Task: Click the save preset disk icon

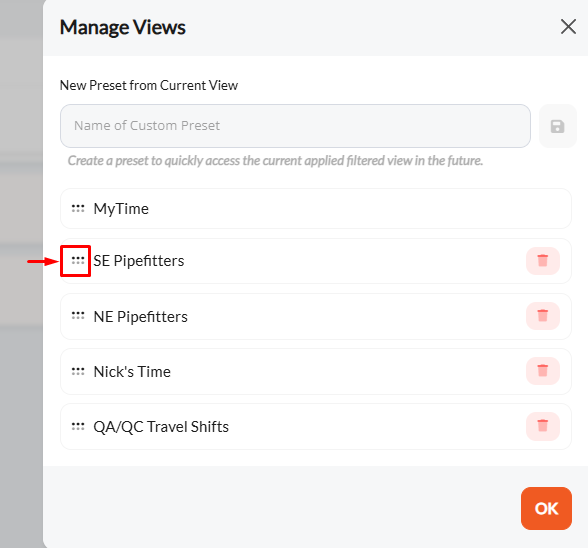Action: 557,126
